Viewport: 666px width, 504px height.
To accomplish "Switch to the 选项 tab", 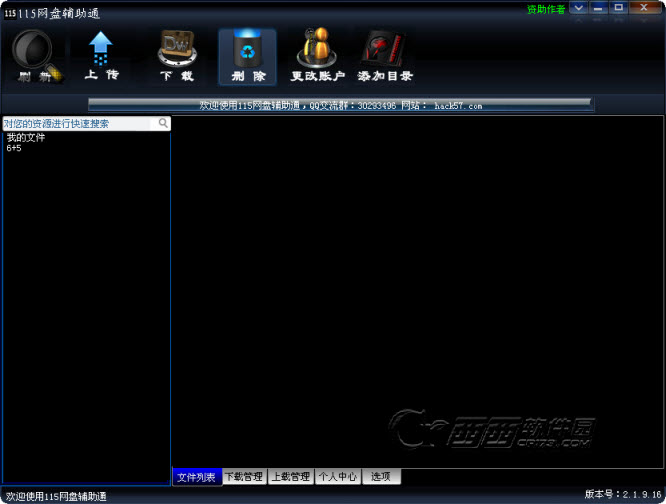I will [x=381, y=477].
